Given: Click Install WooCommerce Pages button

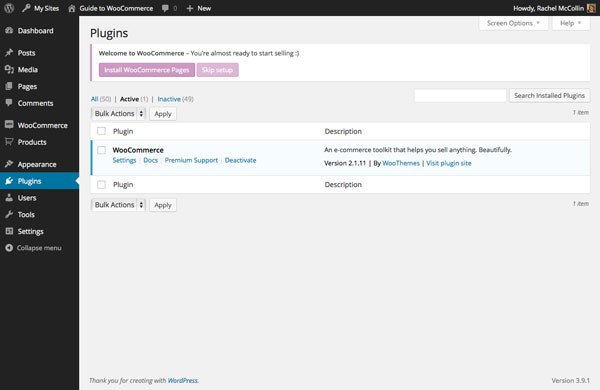Looking at the screenshot, I should (147, 70).
